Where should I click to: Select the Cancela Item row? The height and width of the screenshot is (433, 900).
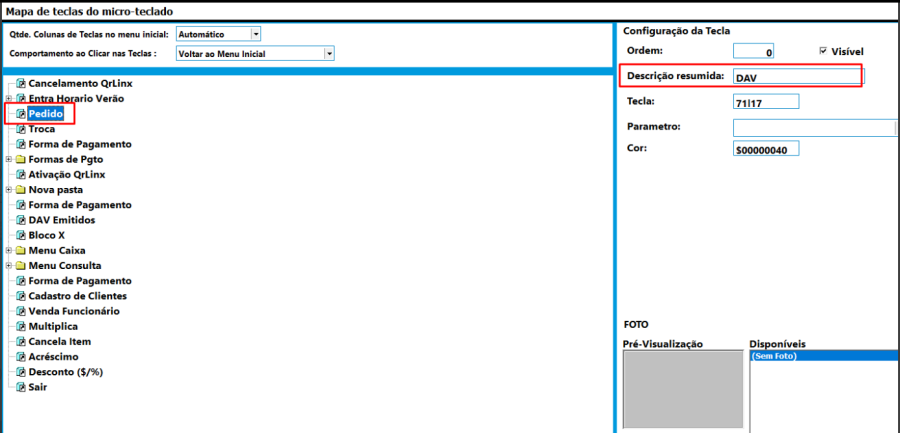pyautogui.click(x=60, y=342)
